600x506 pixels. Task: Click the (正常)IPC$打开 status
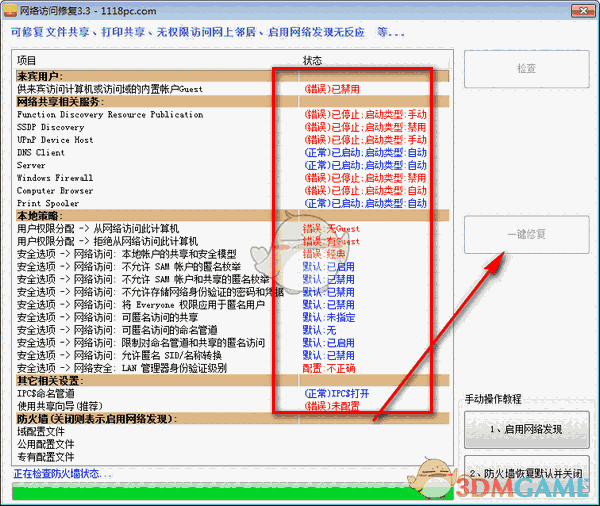coord(337,393)
